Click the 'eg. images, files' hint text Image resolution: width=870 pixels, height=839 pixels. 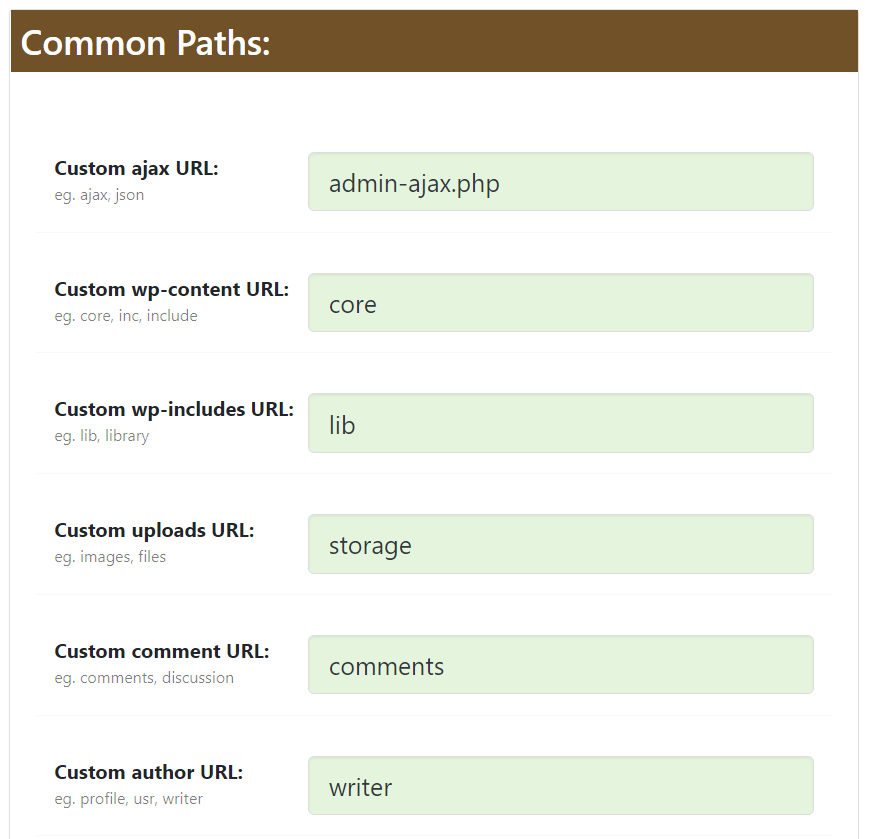pyautogui.click(x=110, y=557)
